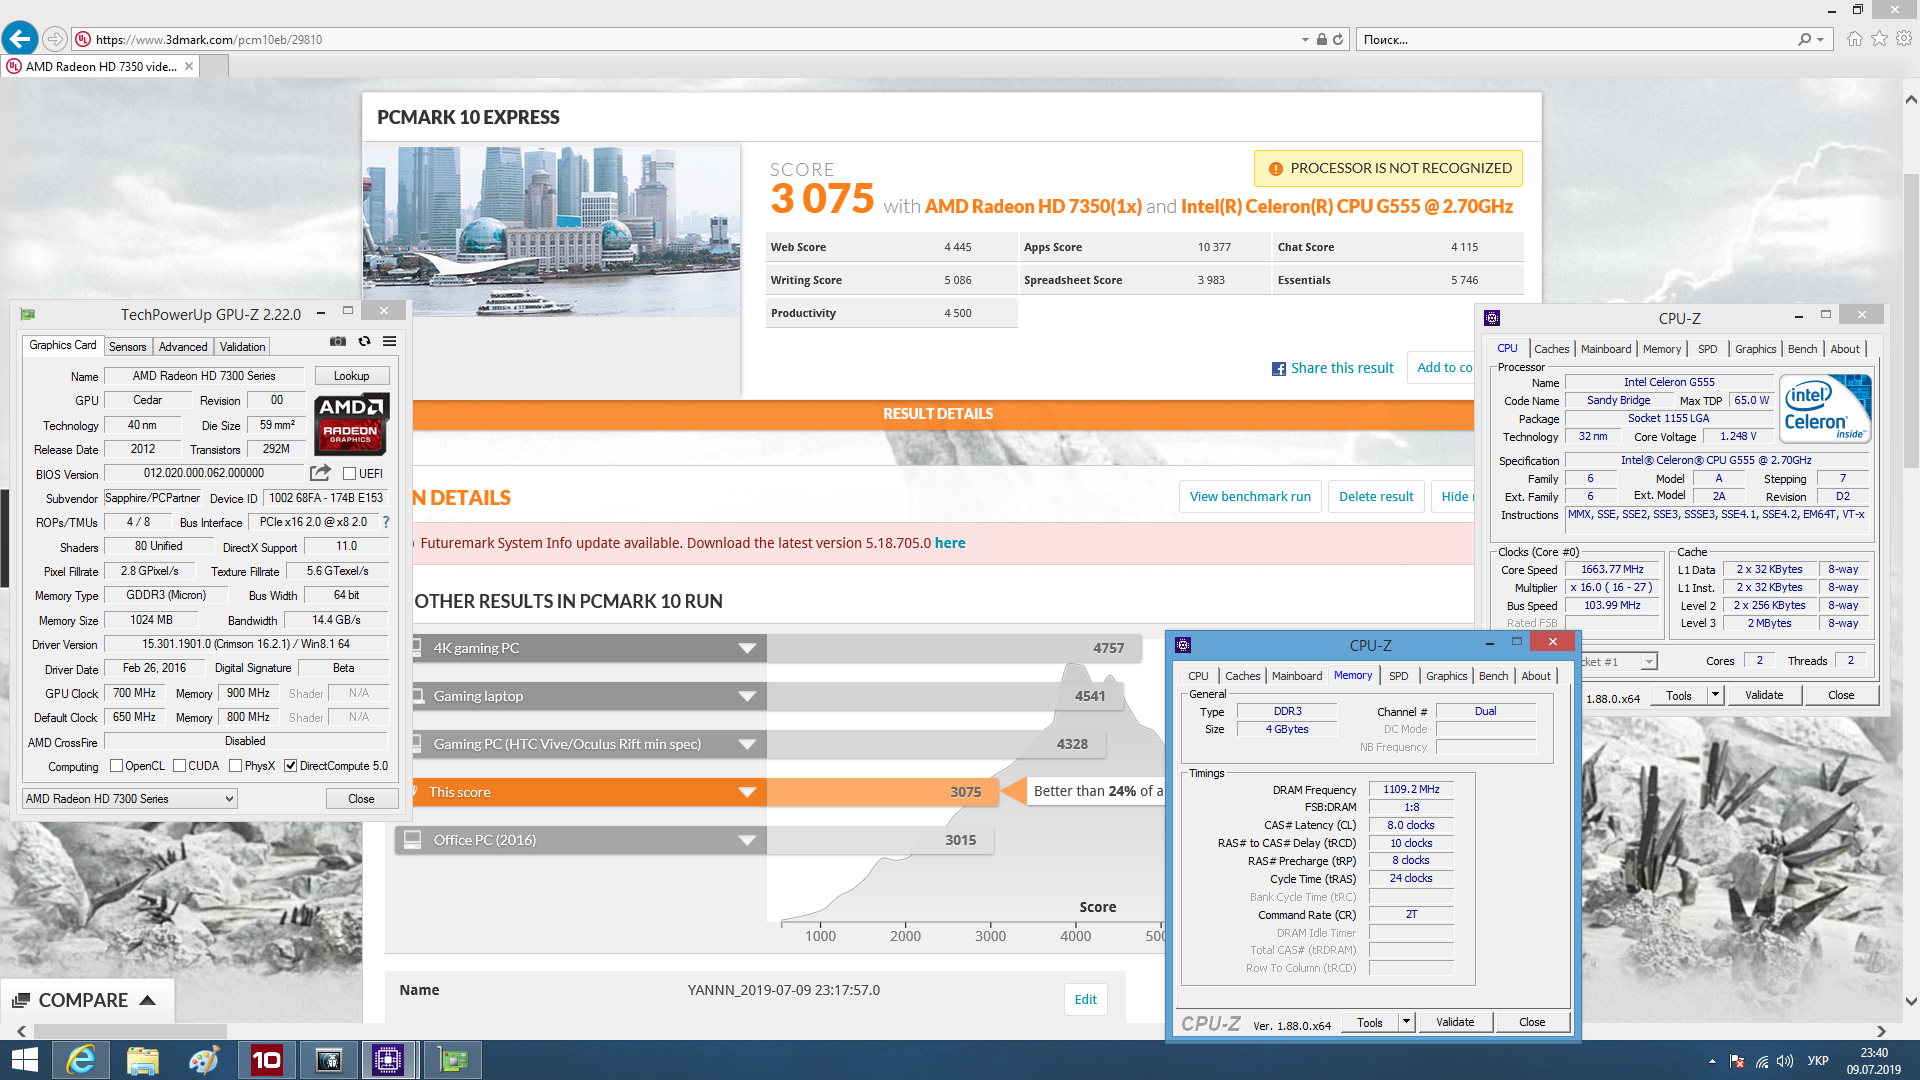Toggle PhysX checkbox in GPU-Z
The width and height of the screenshot is (1920, 1080).
click(x=235, y=766)
